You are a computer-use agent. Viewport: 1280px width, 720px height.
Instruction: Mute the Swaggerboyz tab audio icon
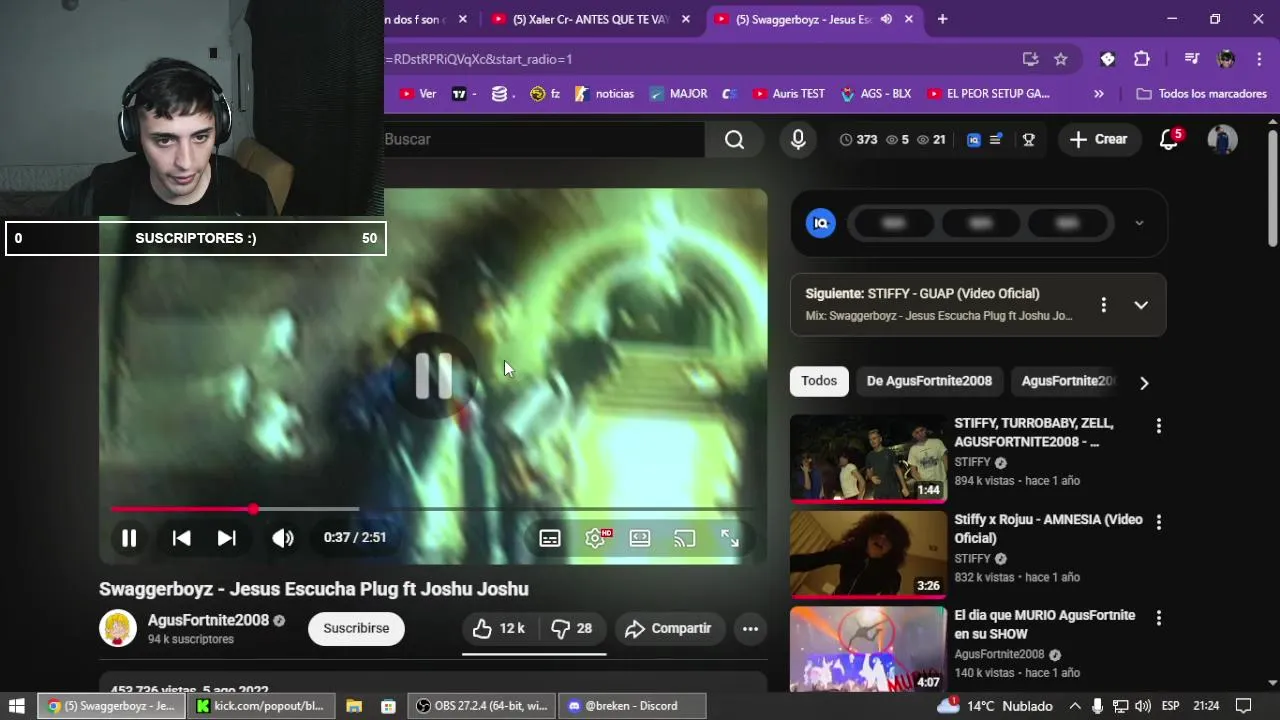(886, 19)
